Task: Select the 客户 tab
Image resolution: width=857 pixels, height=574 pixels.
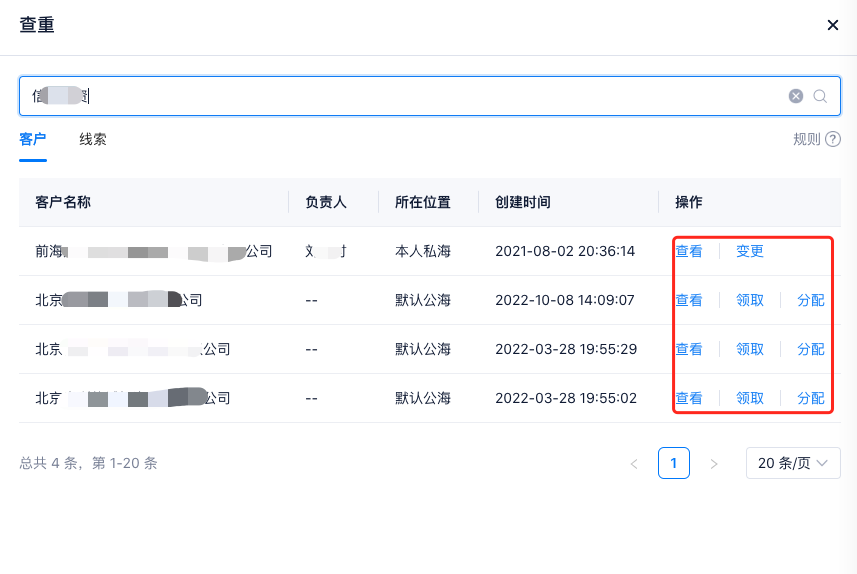Action: tap(33, 139)
